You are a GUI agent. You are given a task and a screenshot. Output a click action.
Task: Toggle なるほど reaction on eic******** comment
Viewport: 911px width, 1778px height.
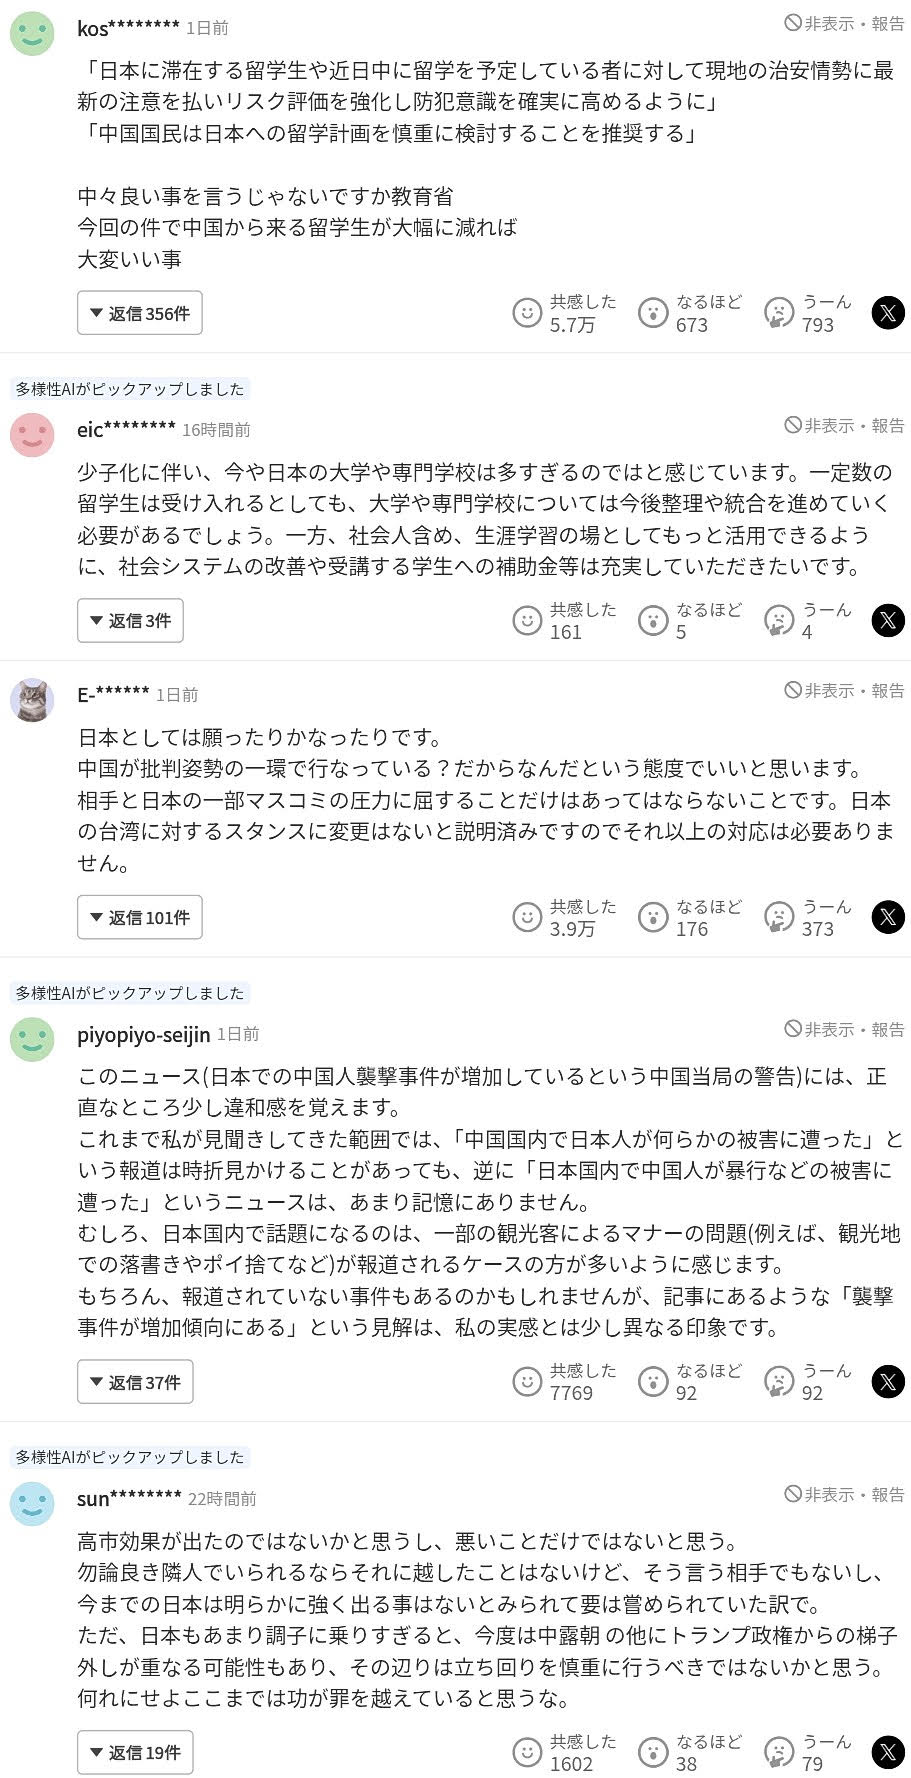(653, 620)
